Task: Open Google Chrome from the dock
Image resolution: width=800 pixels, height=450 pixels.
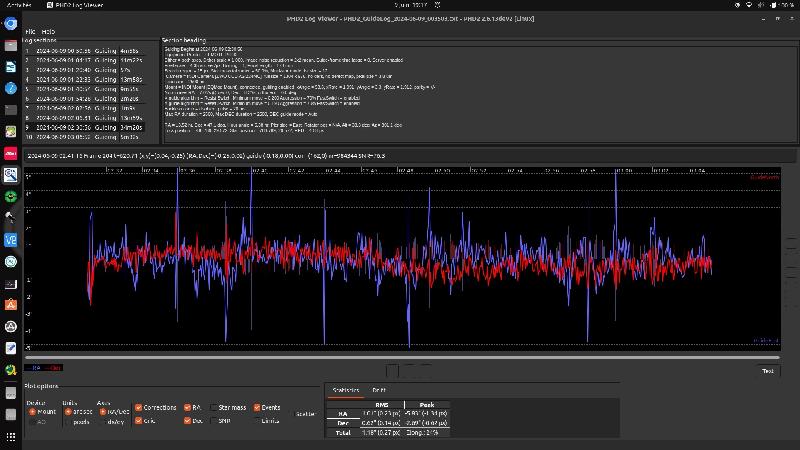Action: click(x=10, y=22)
